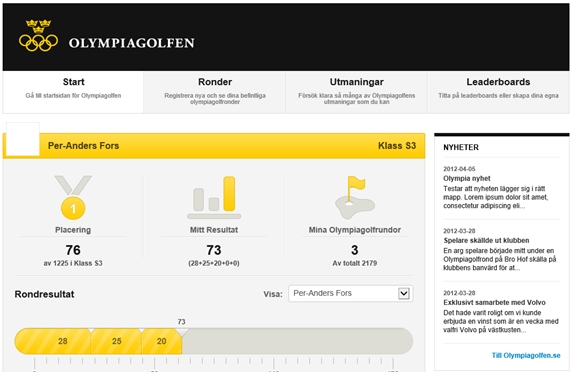Click the blank profile picture thumbnail
Viewport: 570px width, 372px height.
pyautogui.click(x=23, y=139)
